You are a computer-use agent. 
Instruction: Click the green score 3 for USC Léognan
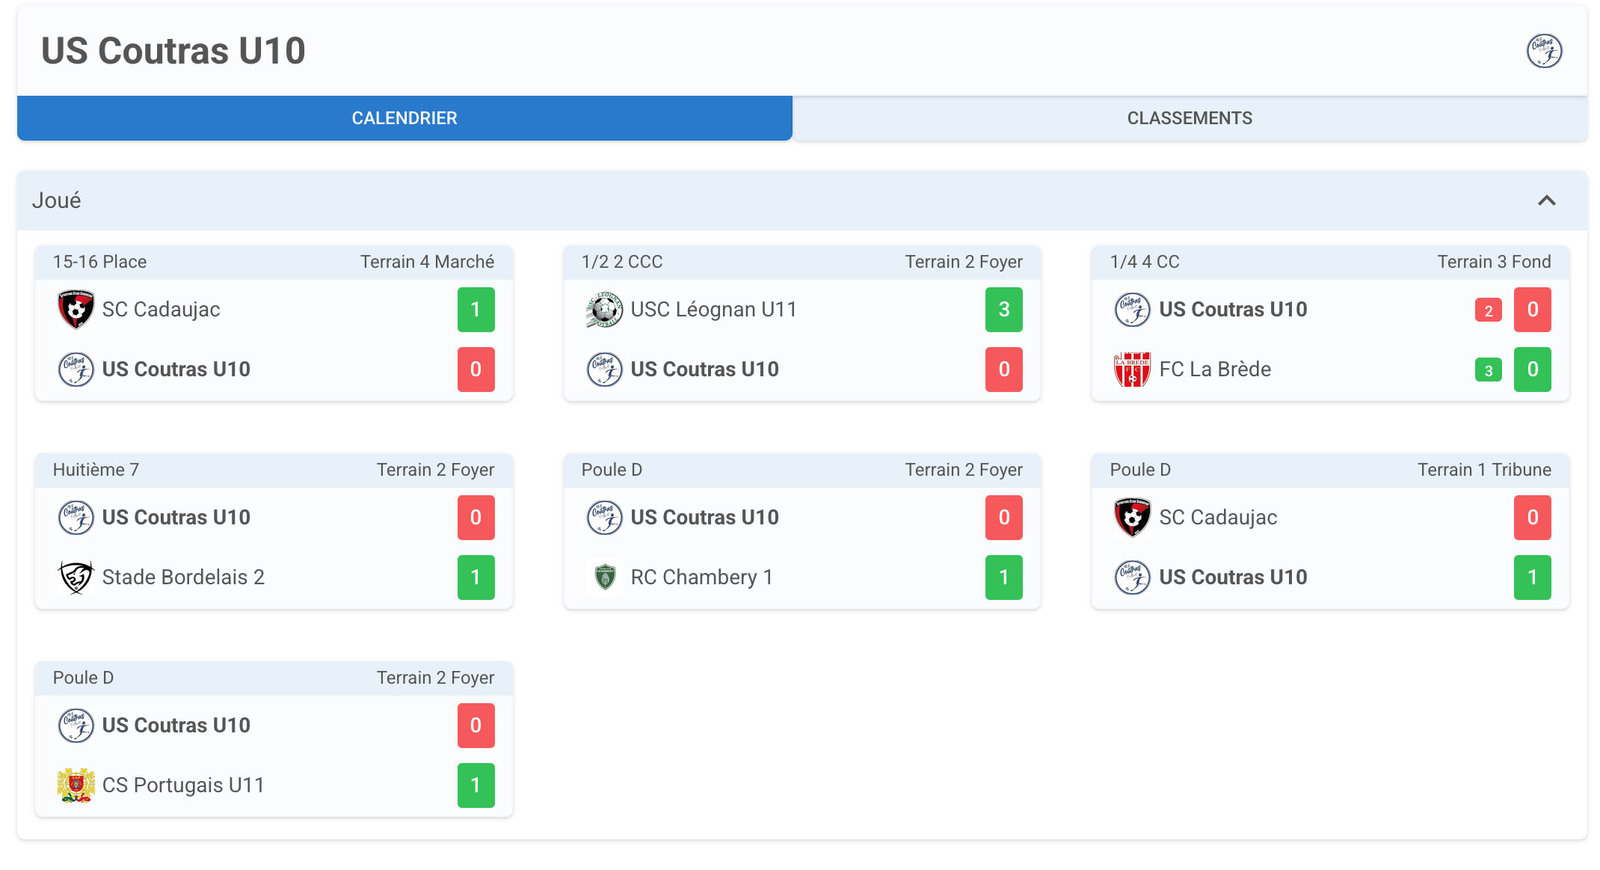pos(1003,310)
